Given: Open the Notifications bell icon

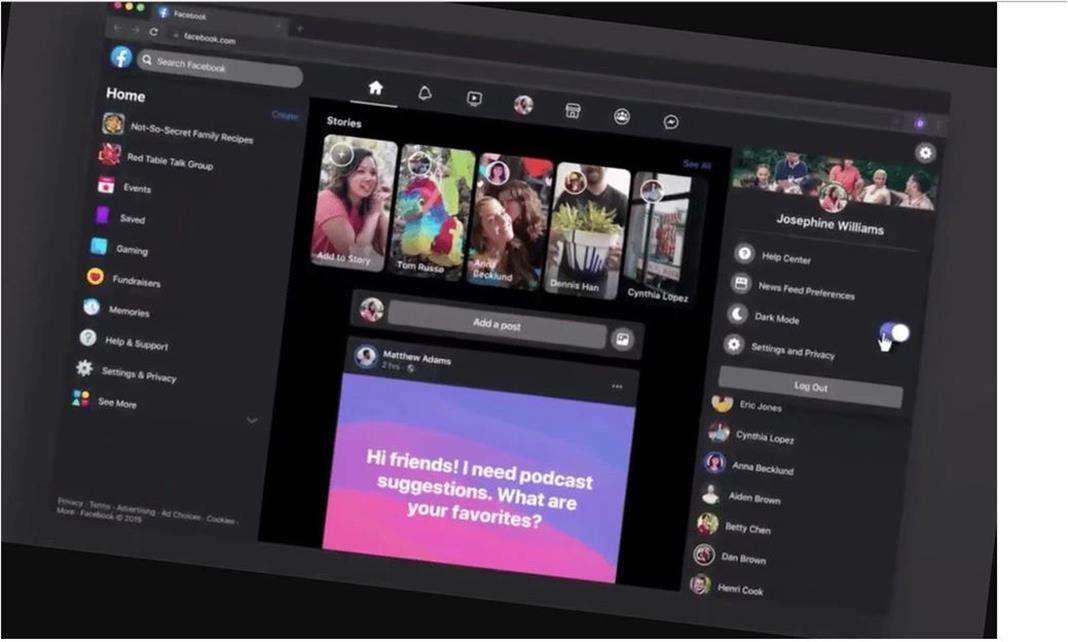Looking at the screenshot, I should [425, 94].
